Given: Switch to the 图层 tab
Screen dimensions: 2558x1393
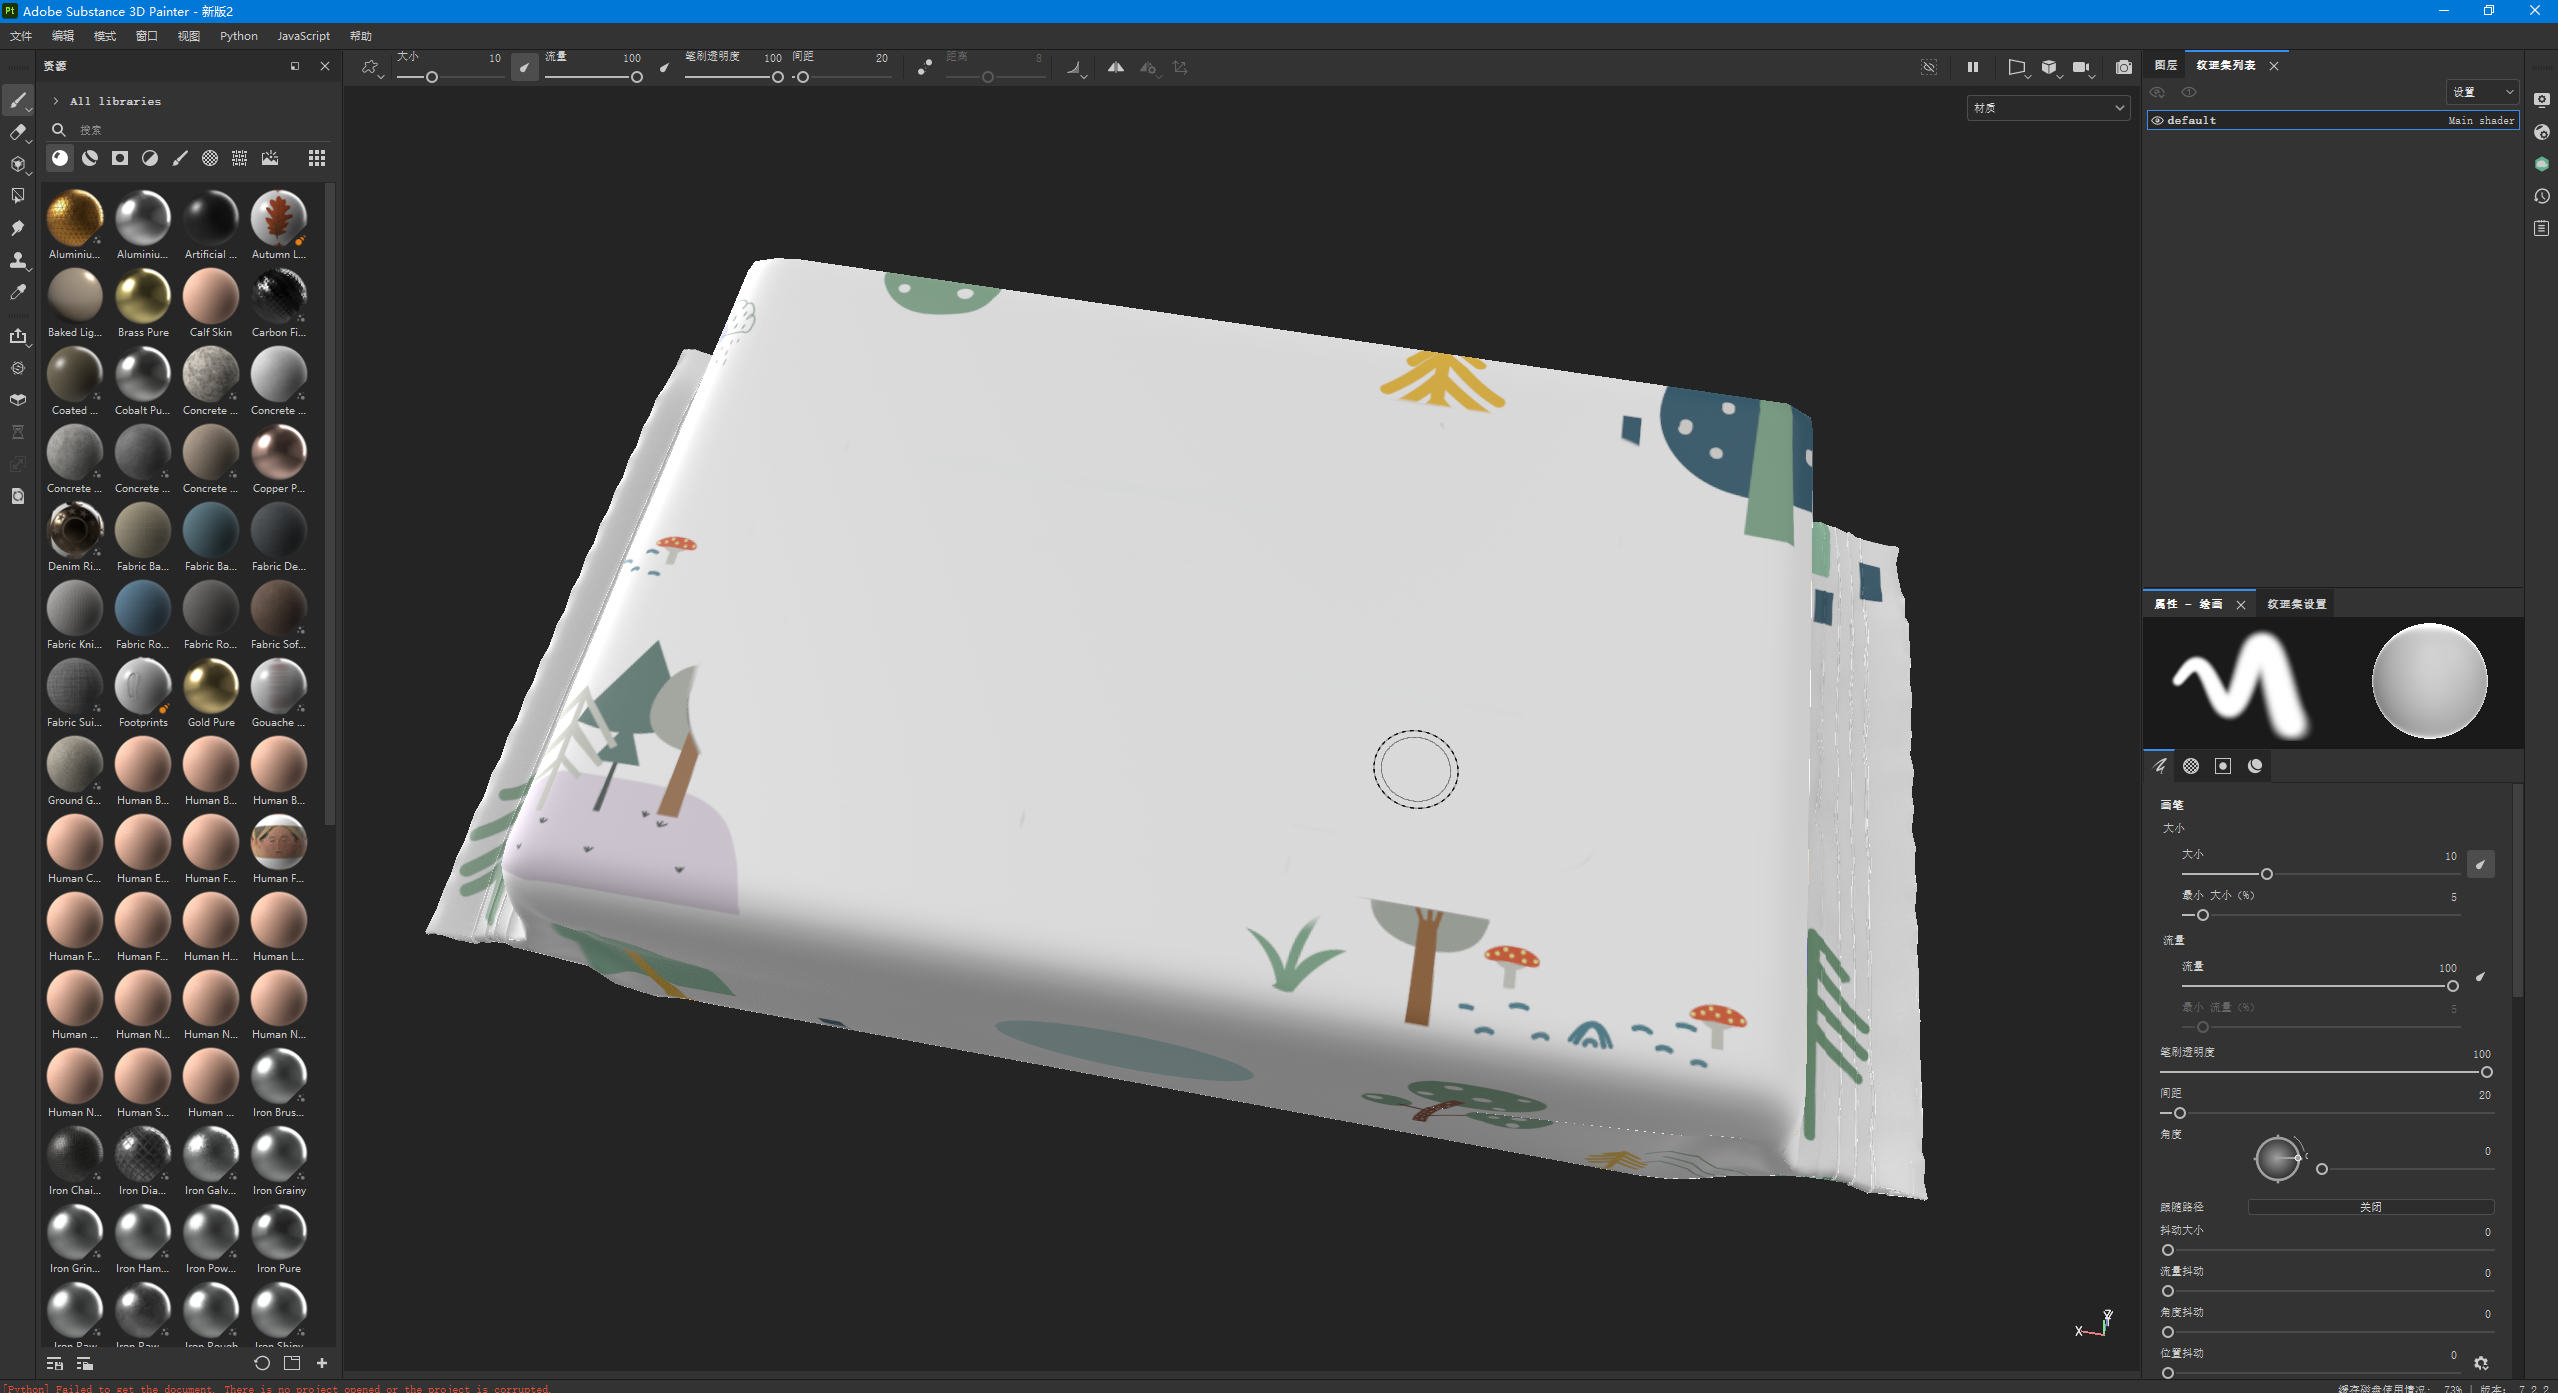Looking at the screenshot, I should [2165, 65].
